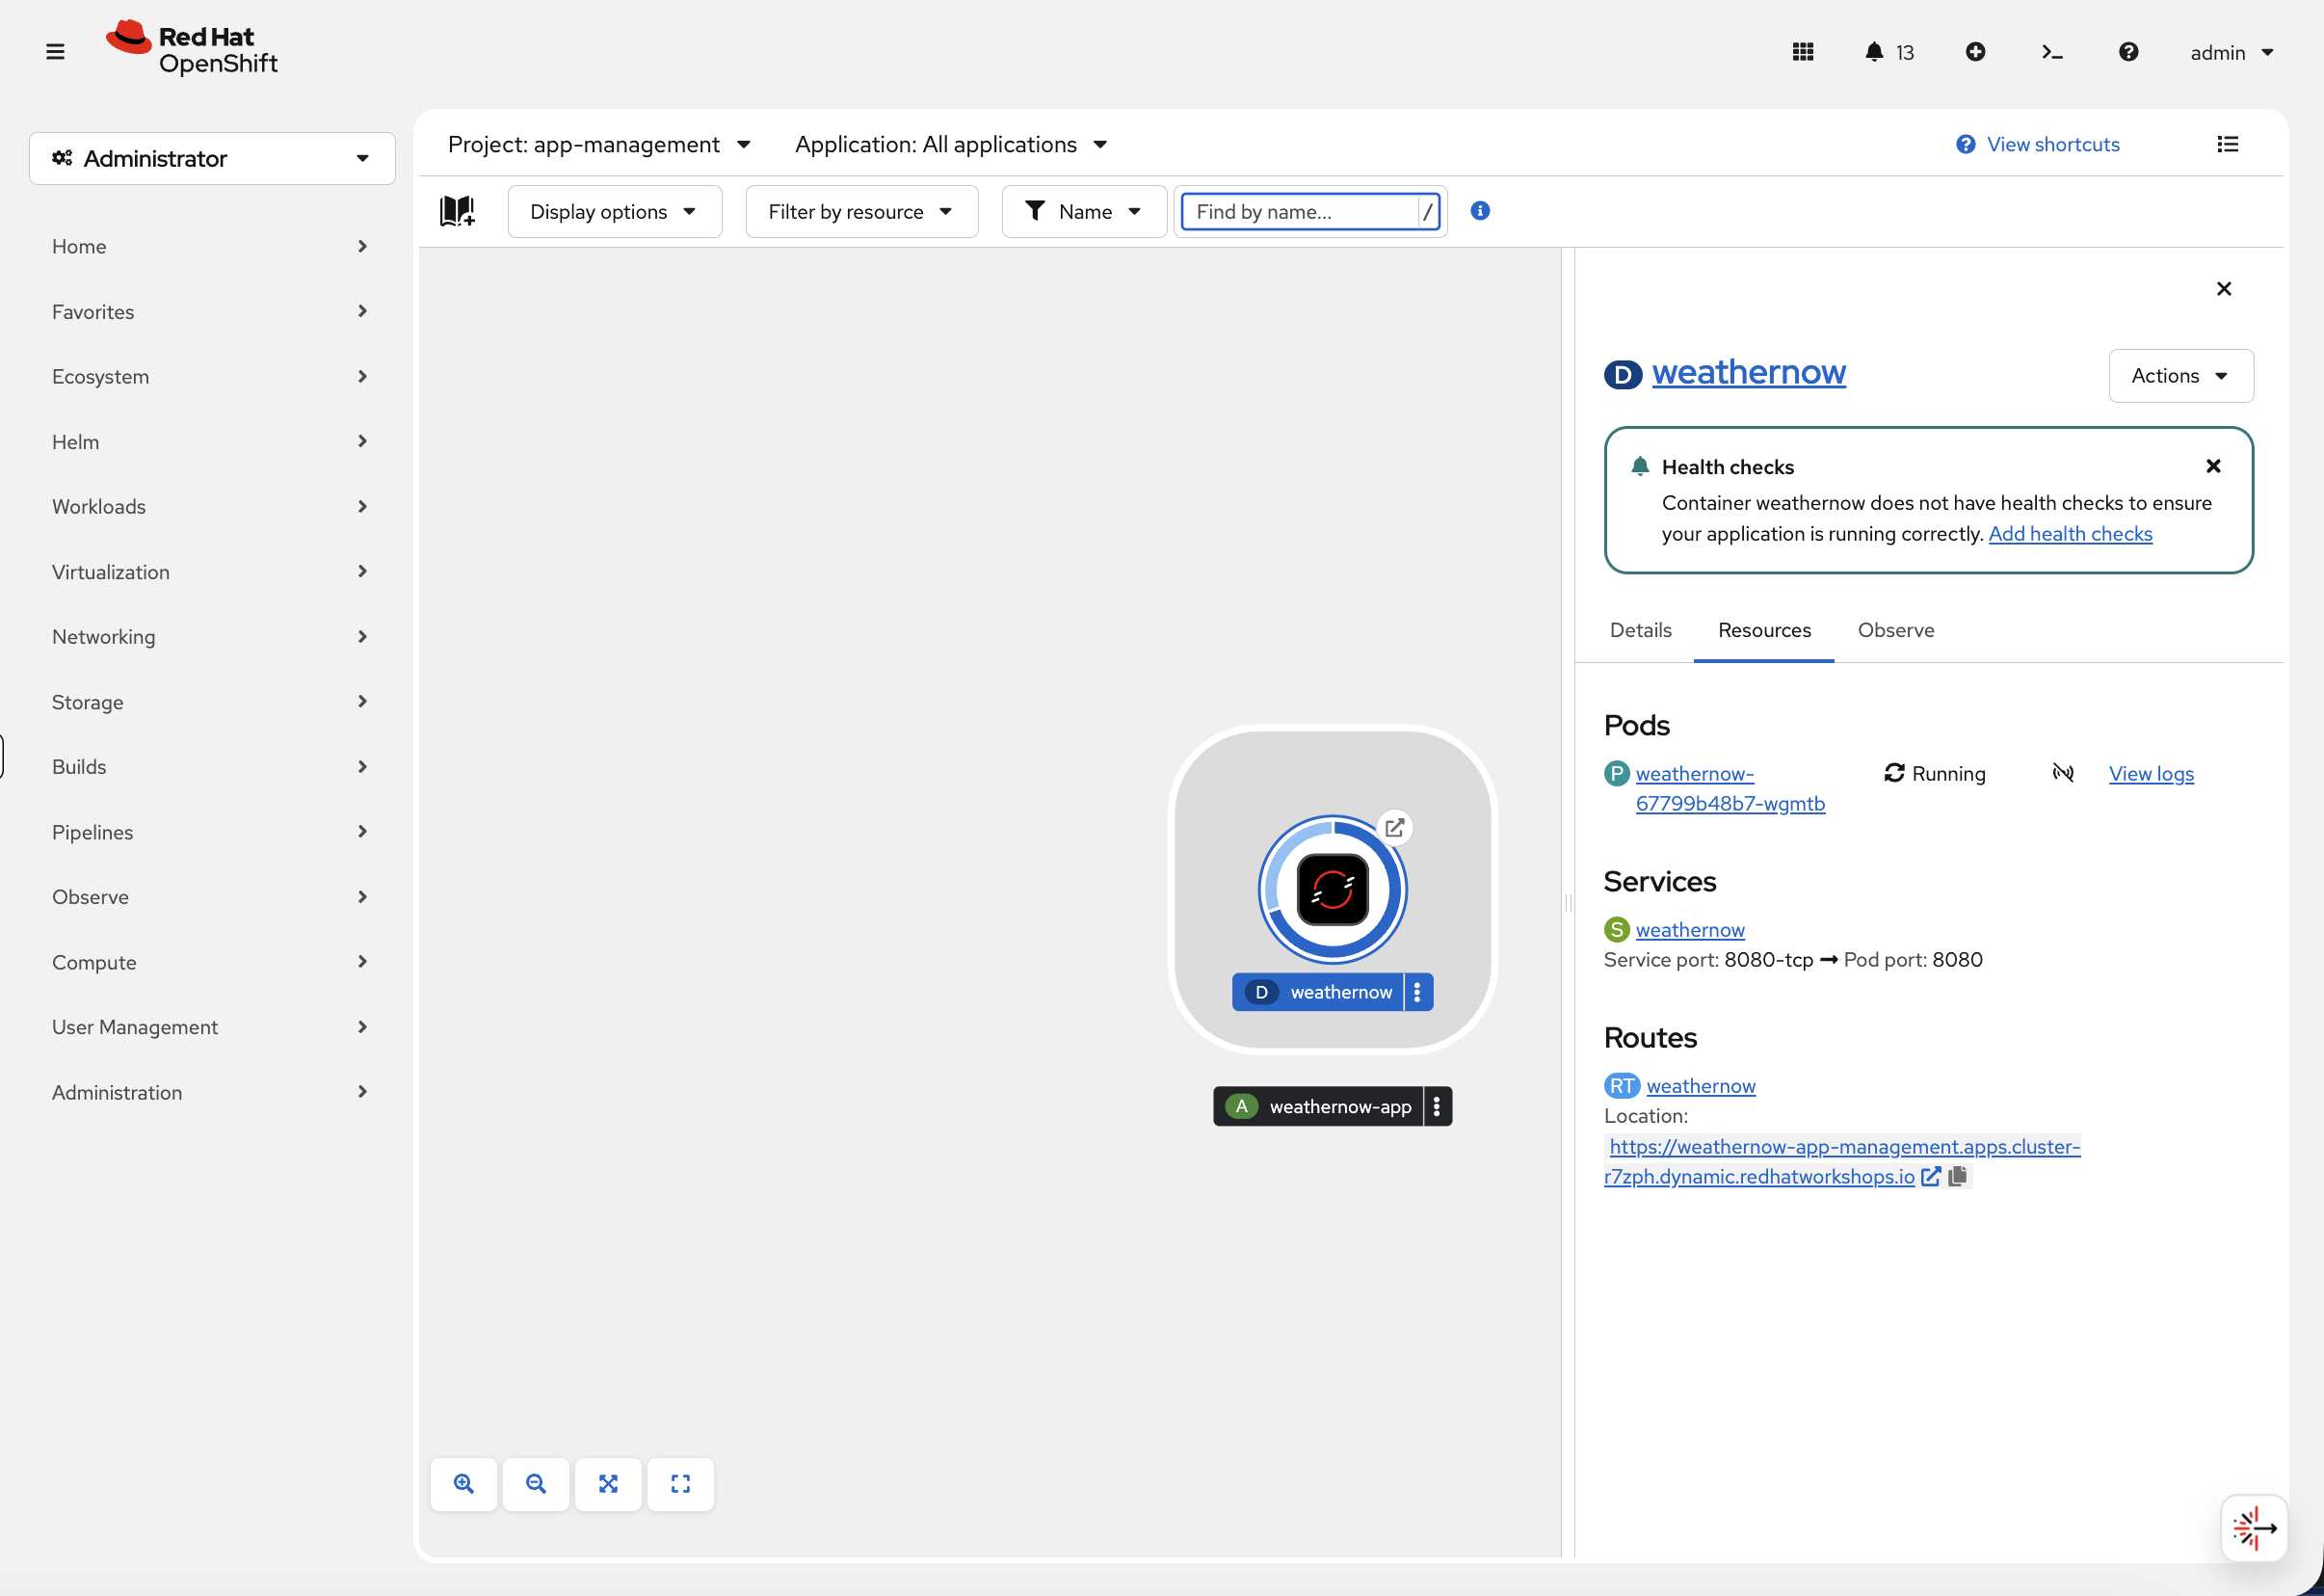
Task: Click the Find by name input field
Action: [1300, 212]
